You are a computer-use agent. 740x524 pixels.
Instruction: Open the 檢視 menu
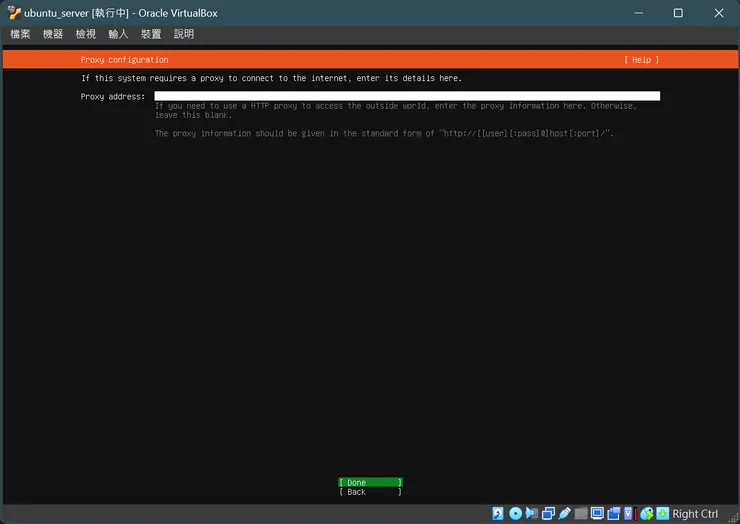[85, 34]
